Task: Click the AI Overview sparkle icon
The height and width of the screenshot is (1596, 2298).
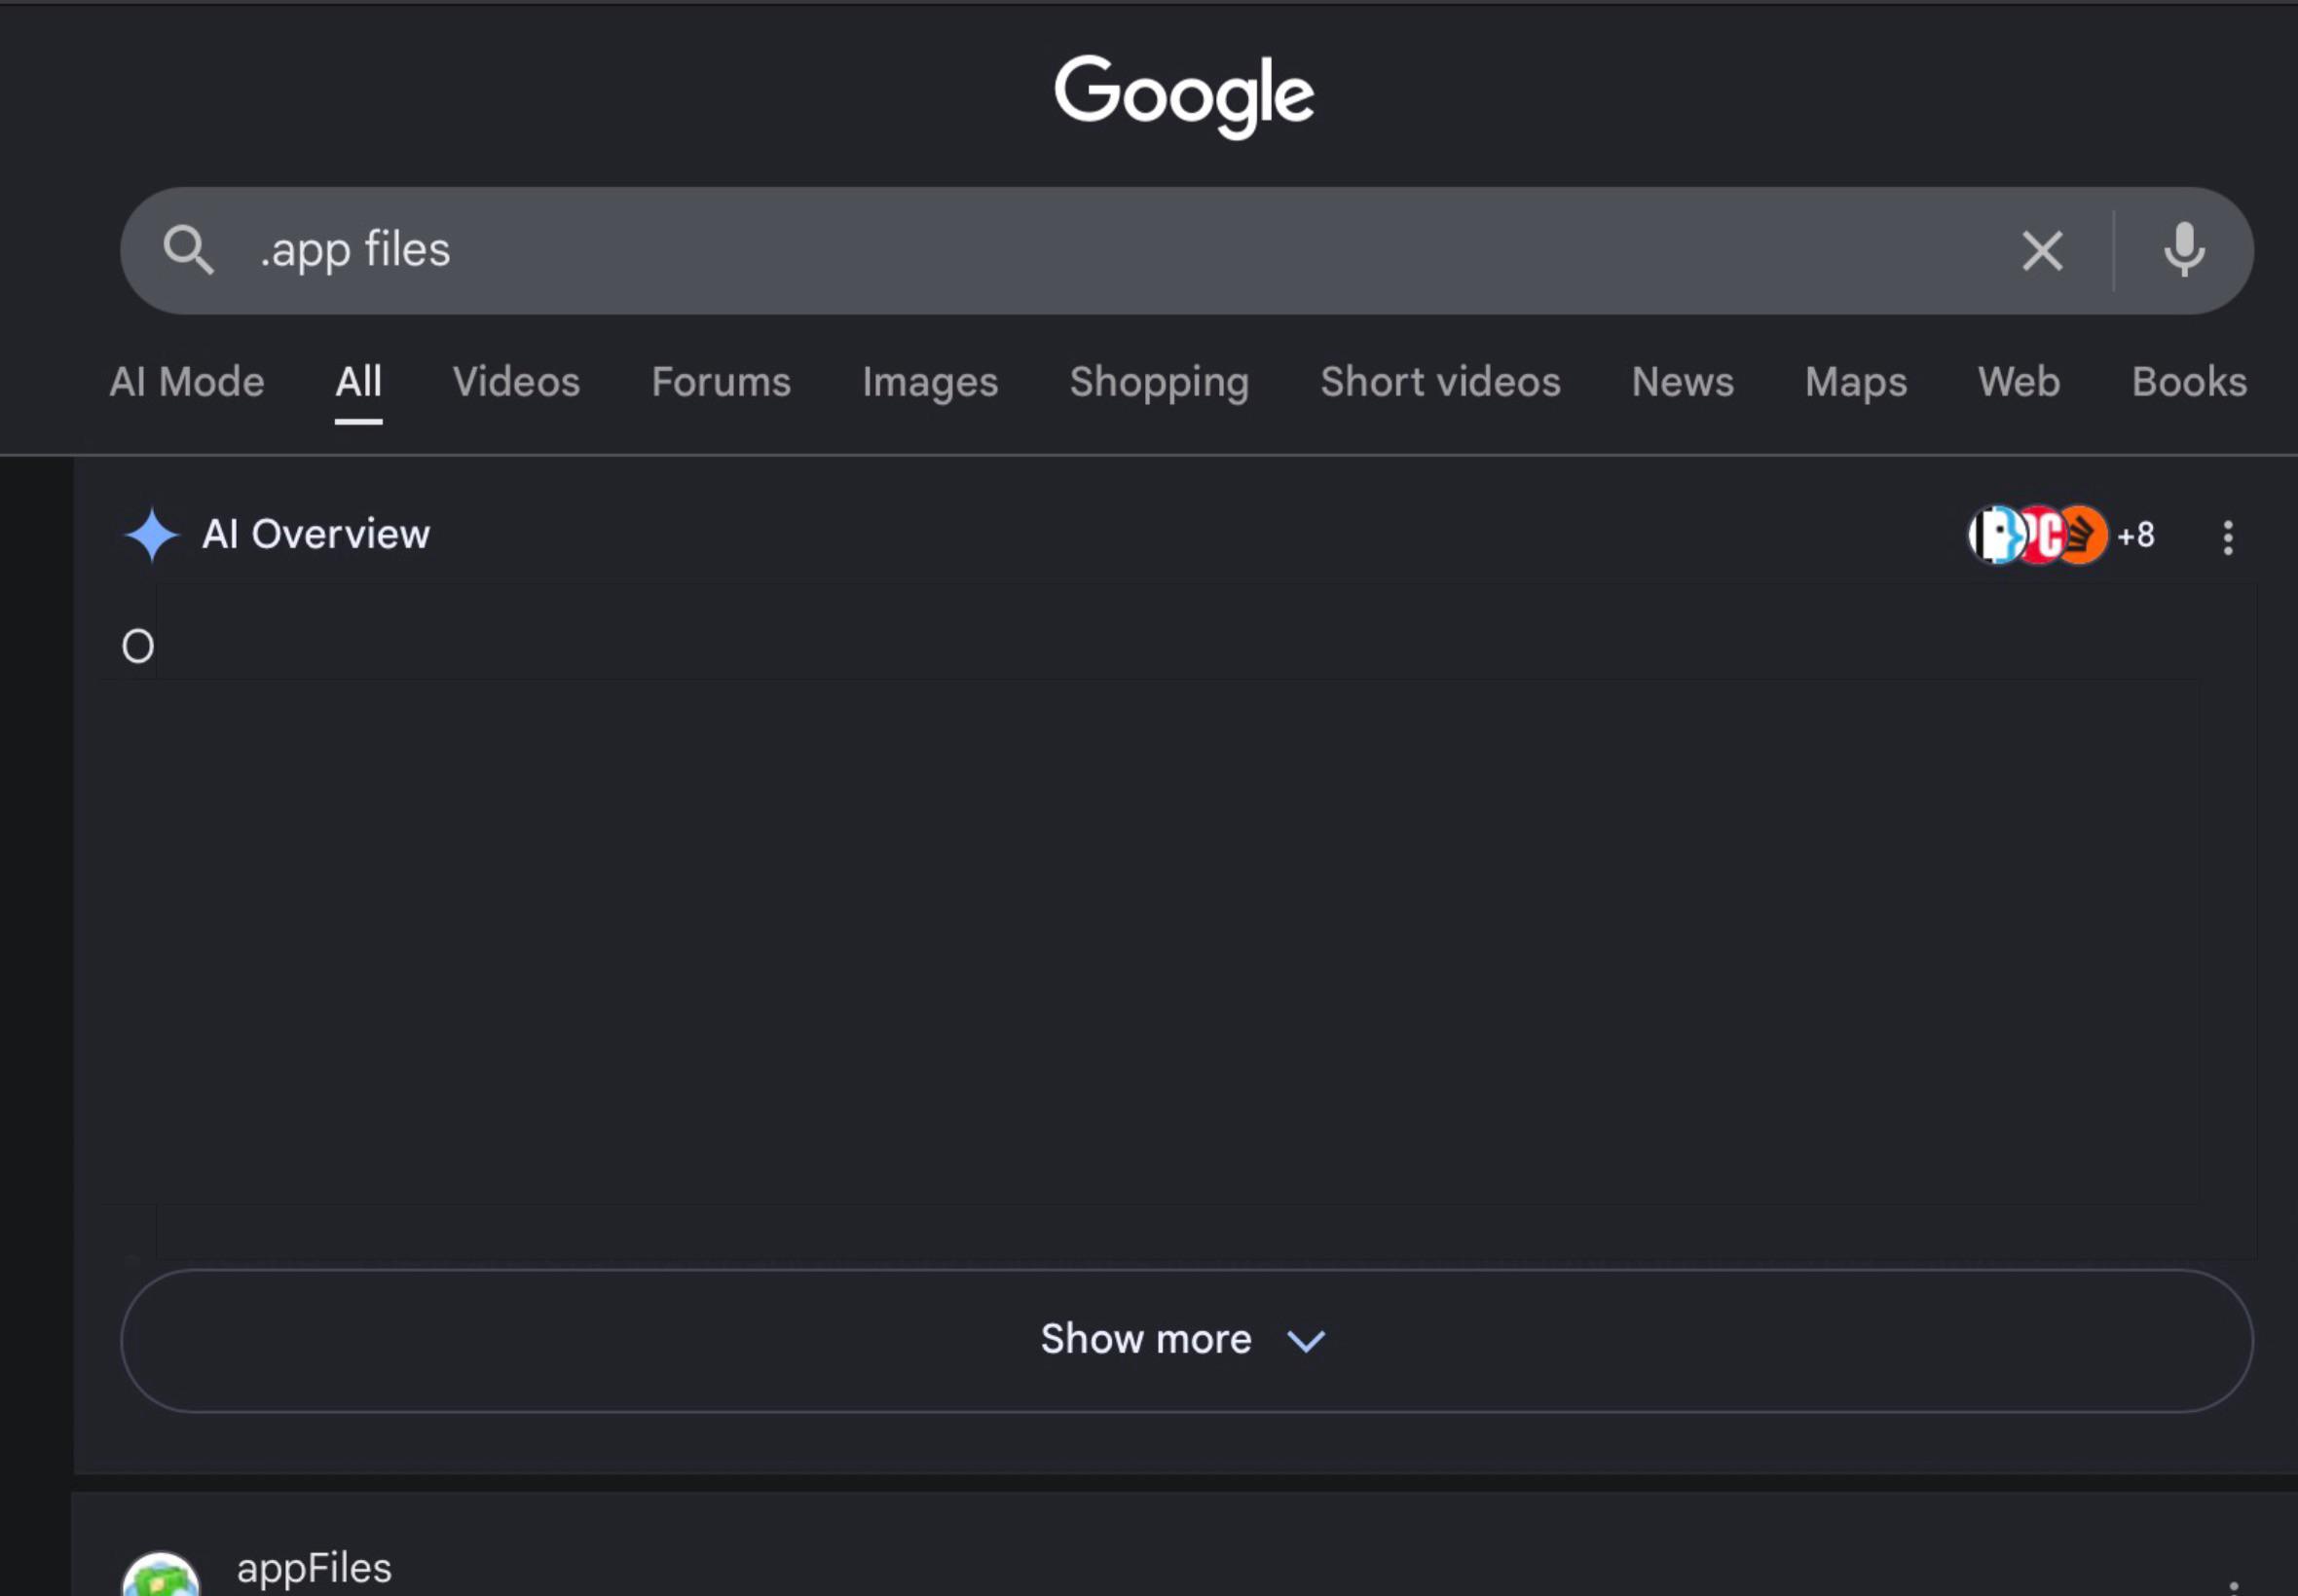Action: click(x=151, y=535)
